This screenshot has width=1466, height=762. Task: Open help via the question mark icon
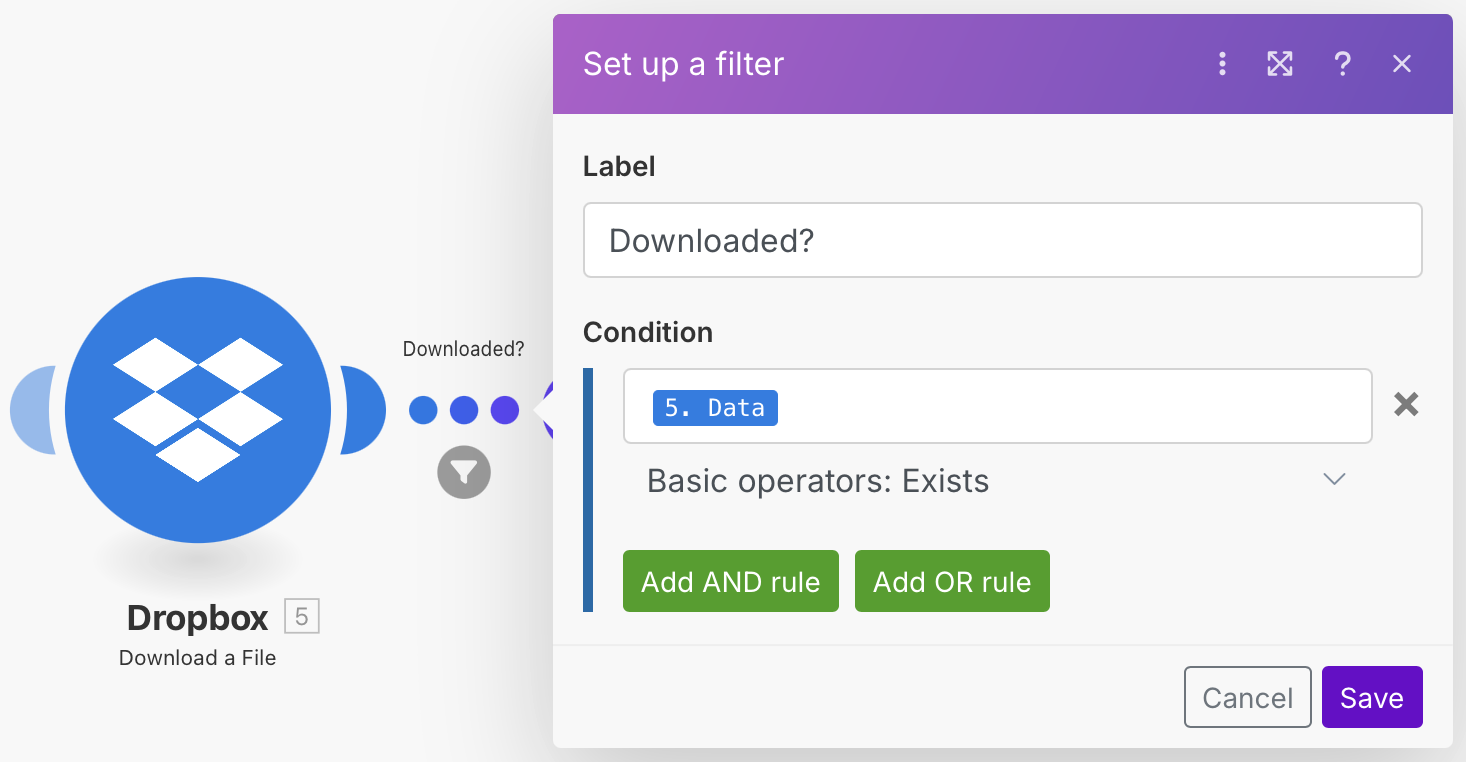point(1343,64)
